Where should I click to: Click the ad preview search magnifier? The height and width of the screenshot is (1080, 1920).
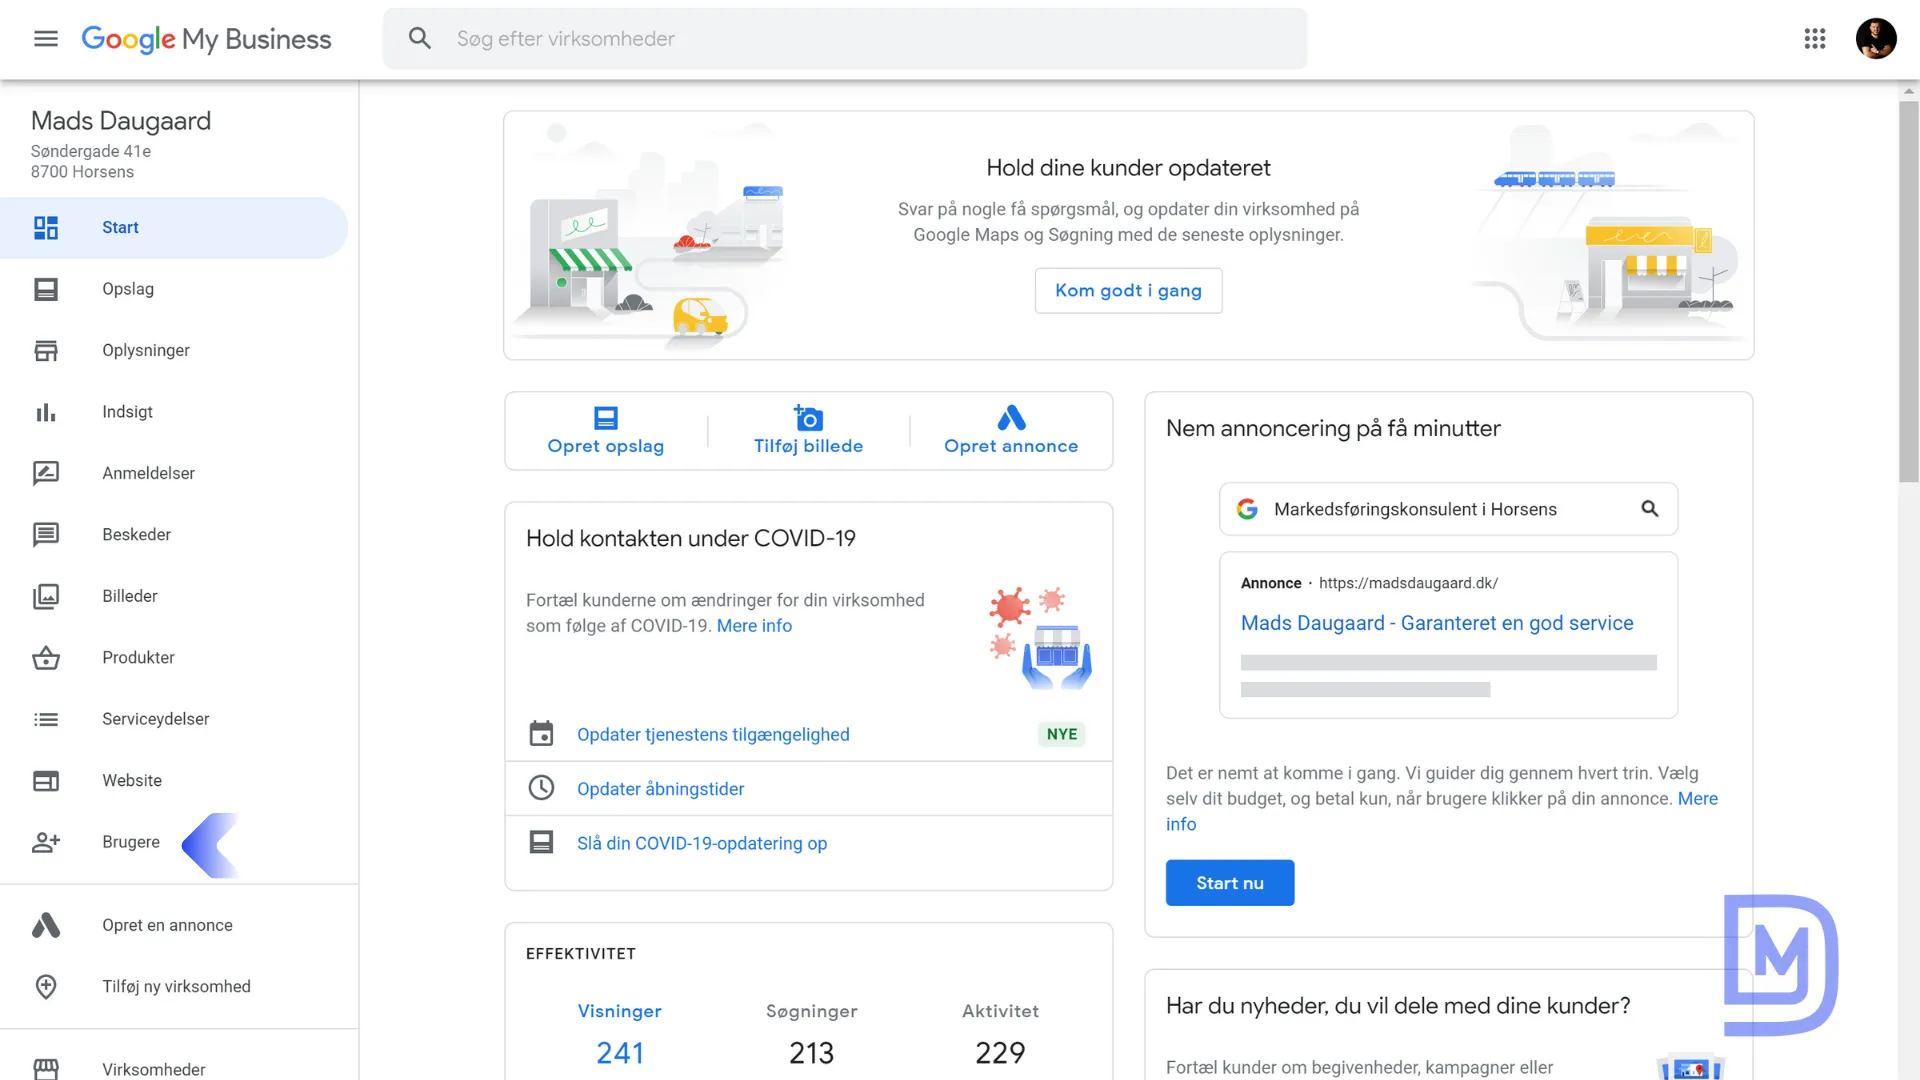click(x=1650, y=509)
